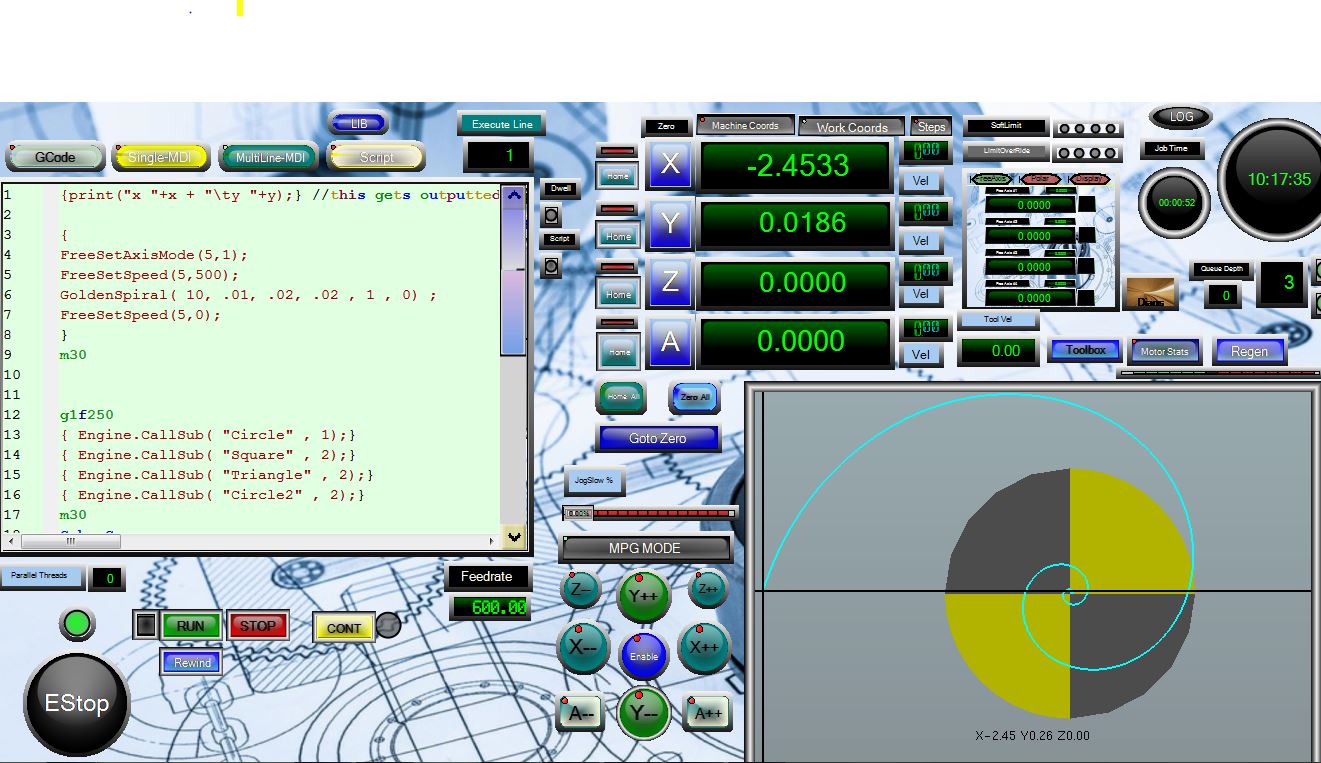Toggle MPG MODE
Screen dimensions: 1321x763
point(645,548)
